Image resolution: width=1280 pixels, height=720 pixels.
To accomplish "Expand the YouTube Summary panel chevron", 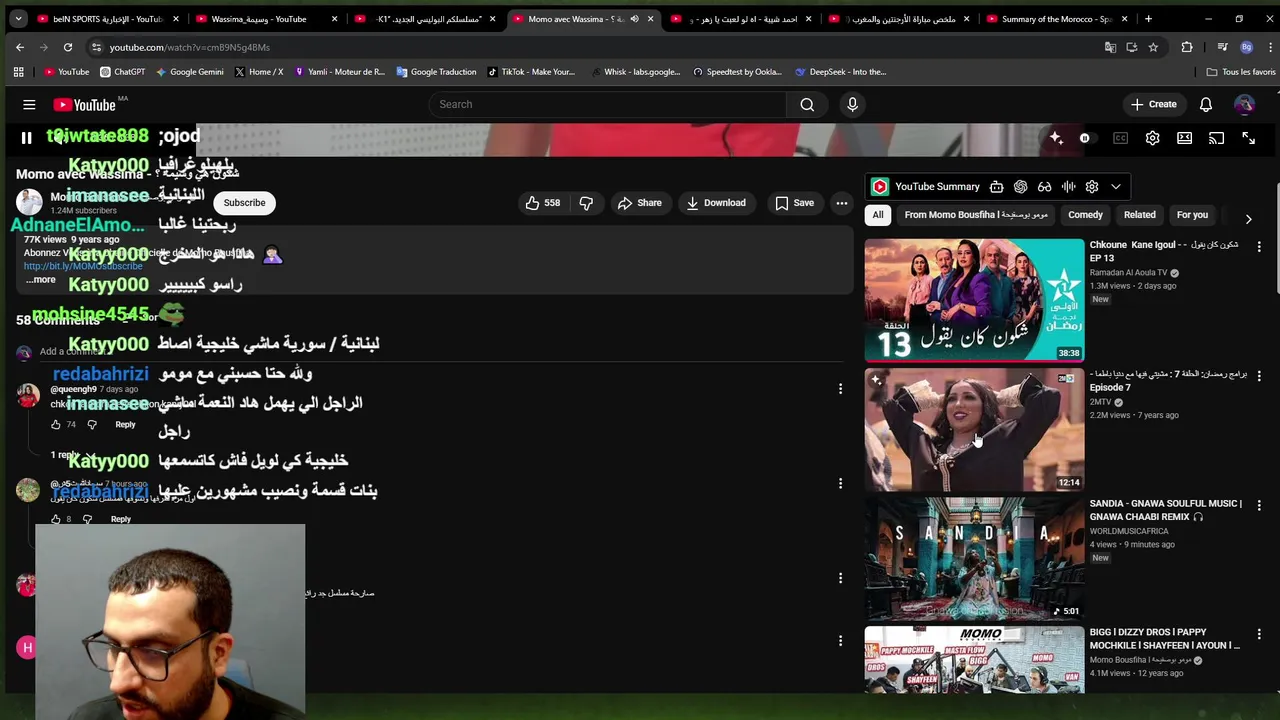I will [1116, 187].
